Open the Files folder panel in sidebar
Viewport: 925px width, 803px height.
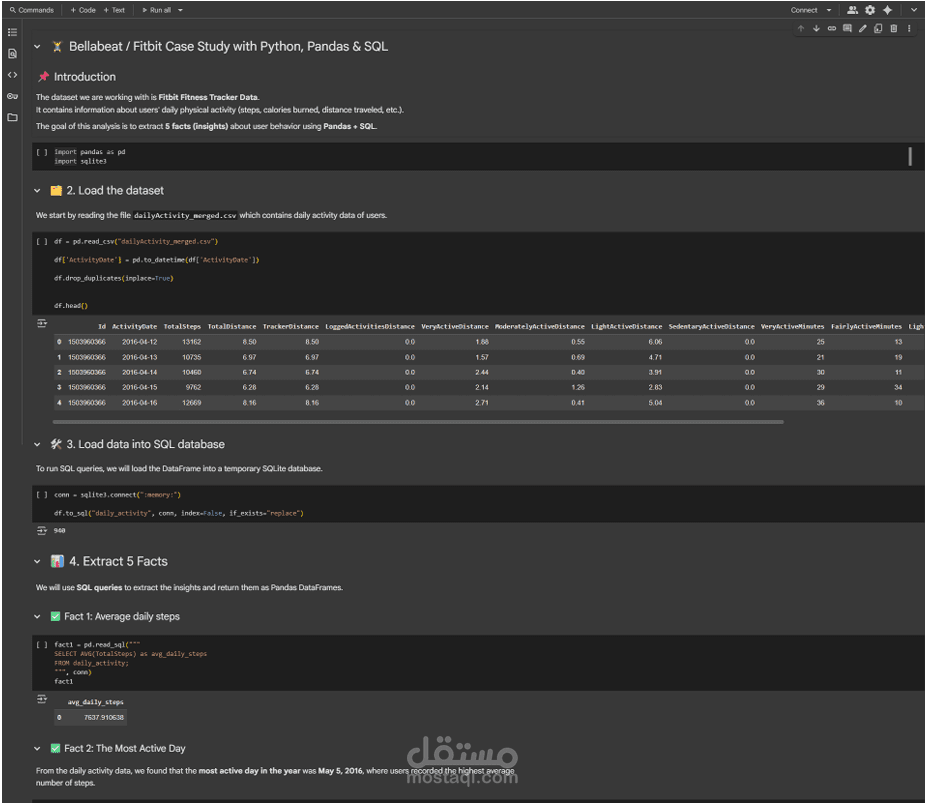12,117
